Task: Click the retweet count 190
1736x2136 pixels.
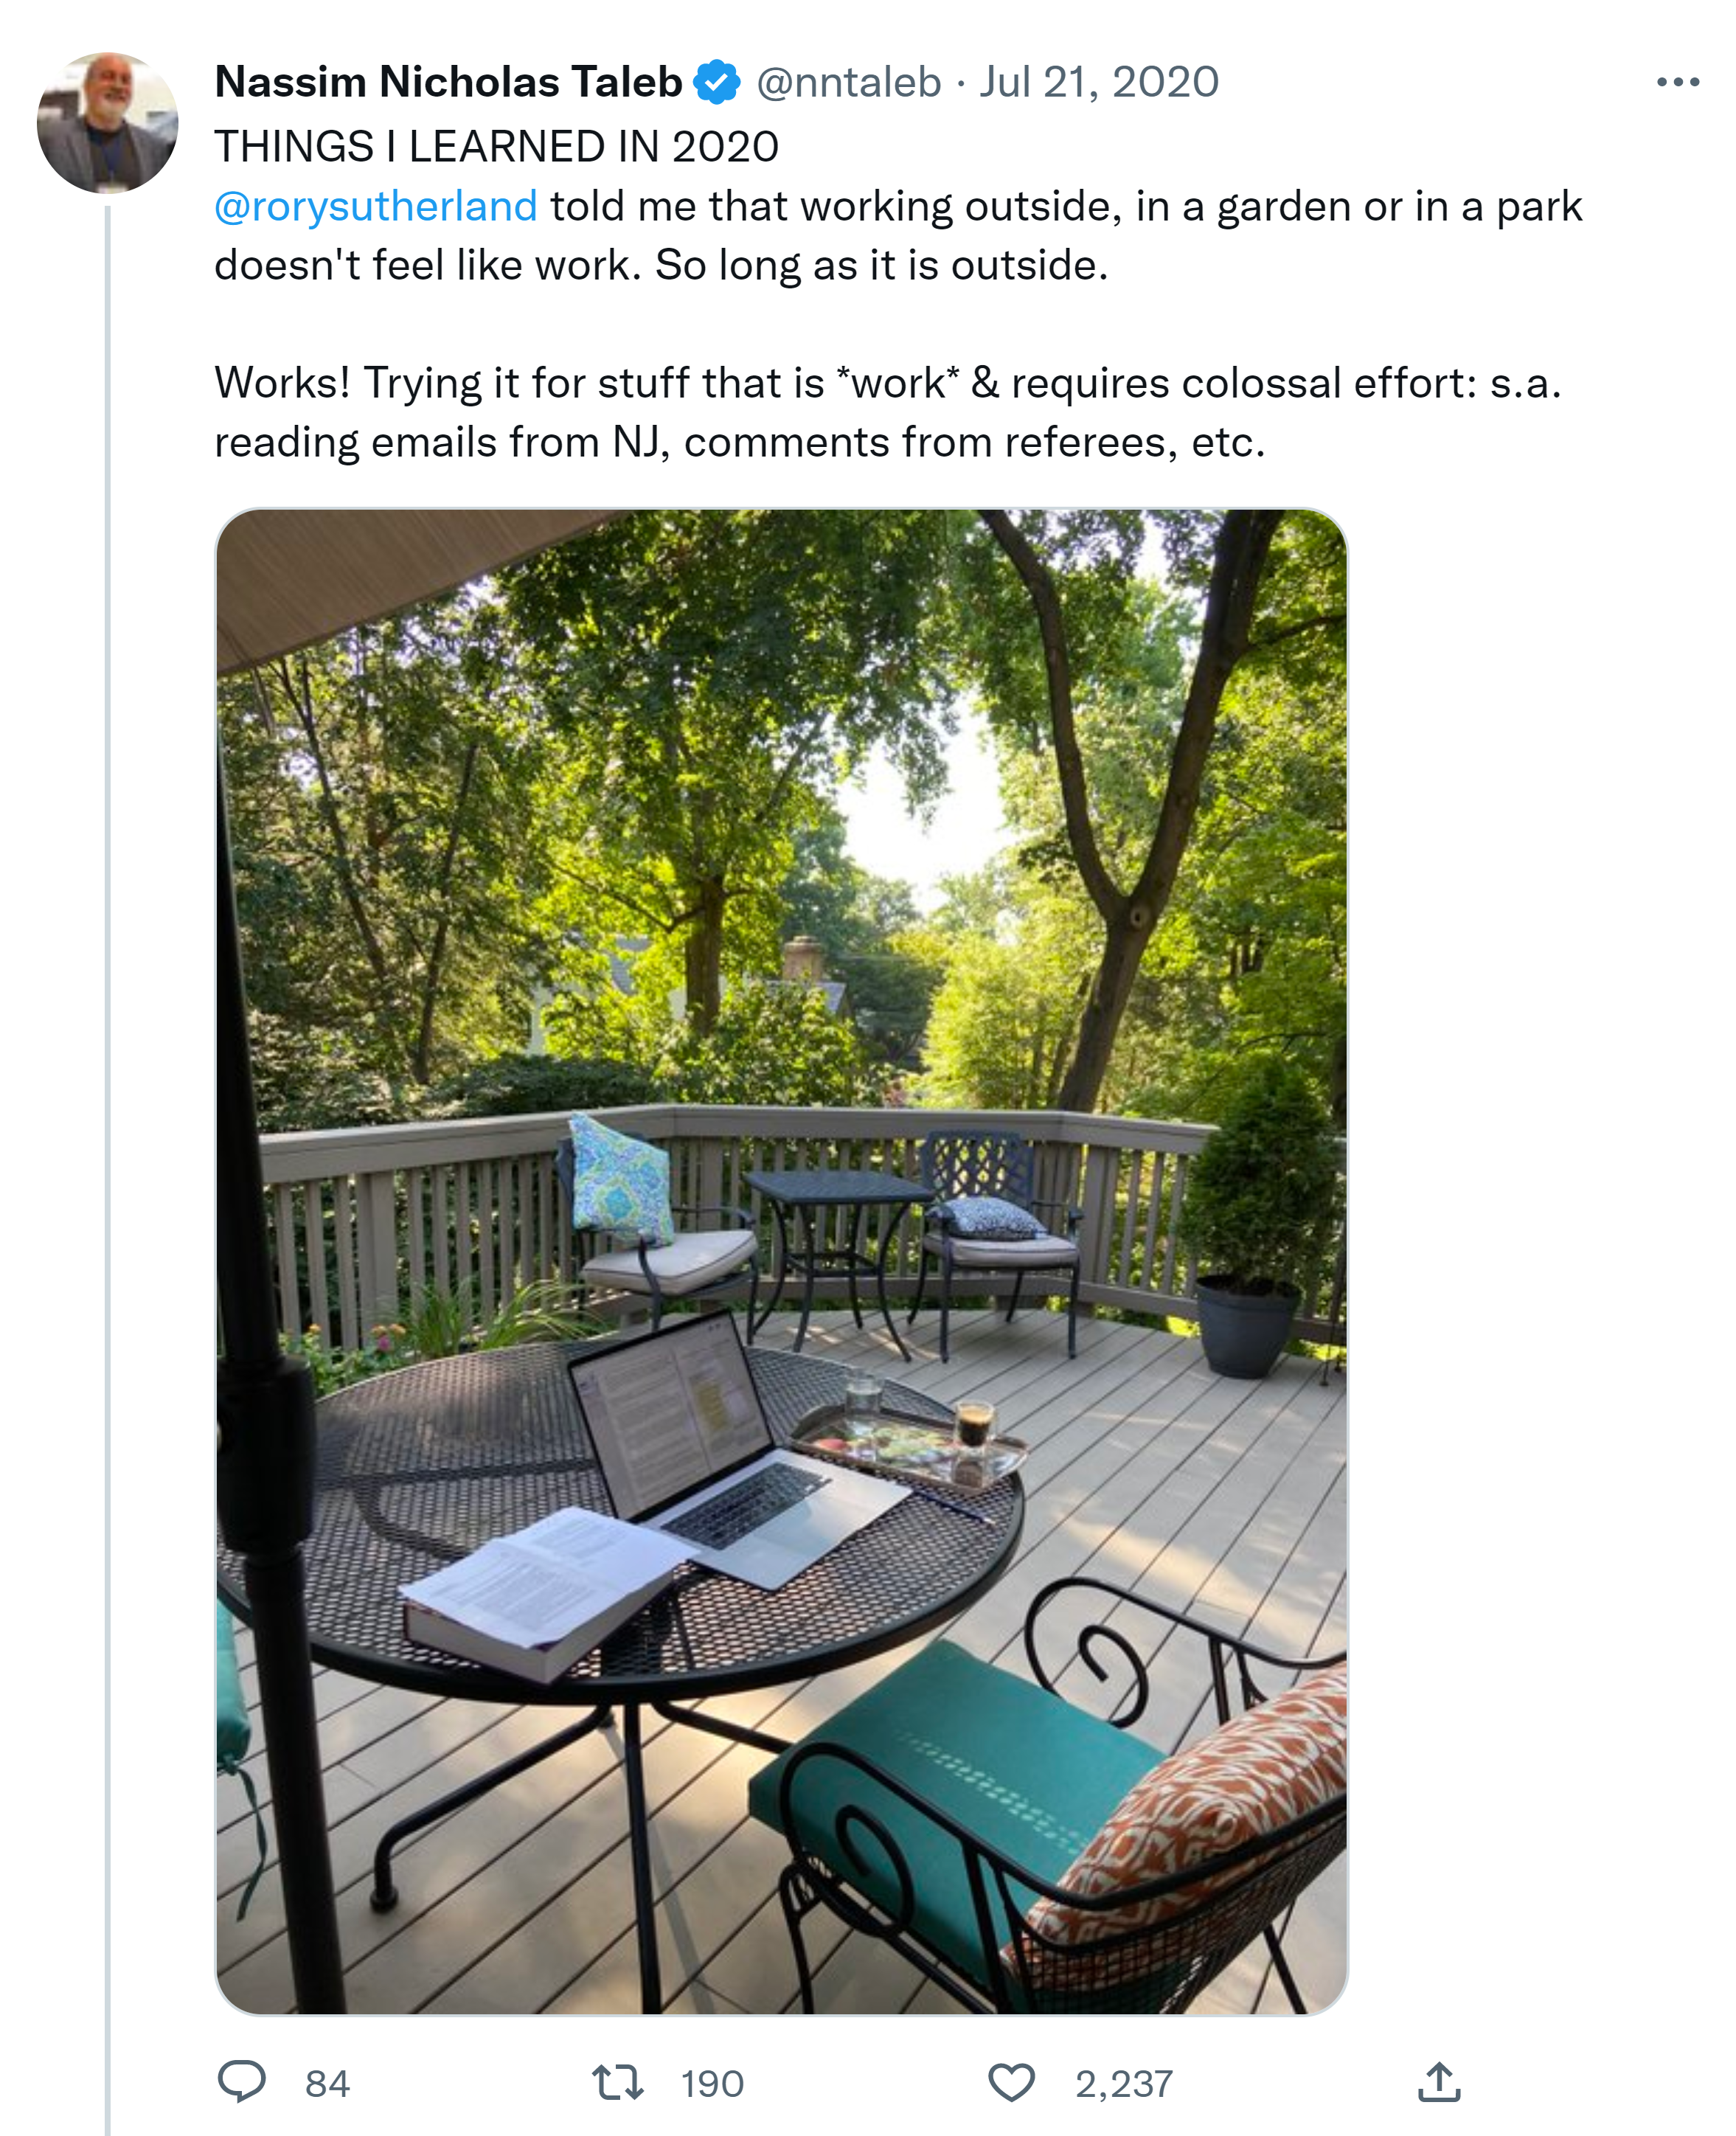Action: point(712,2084)
